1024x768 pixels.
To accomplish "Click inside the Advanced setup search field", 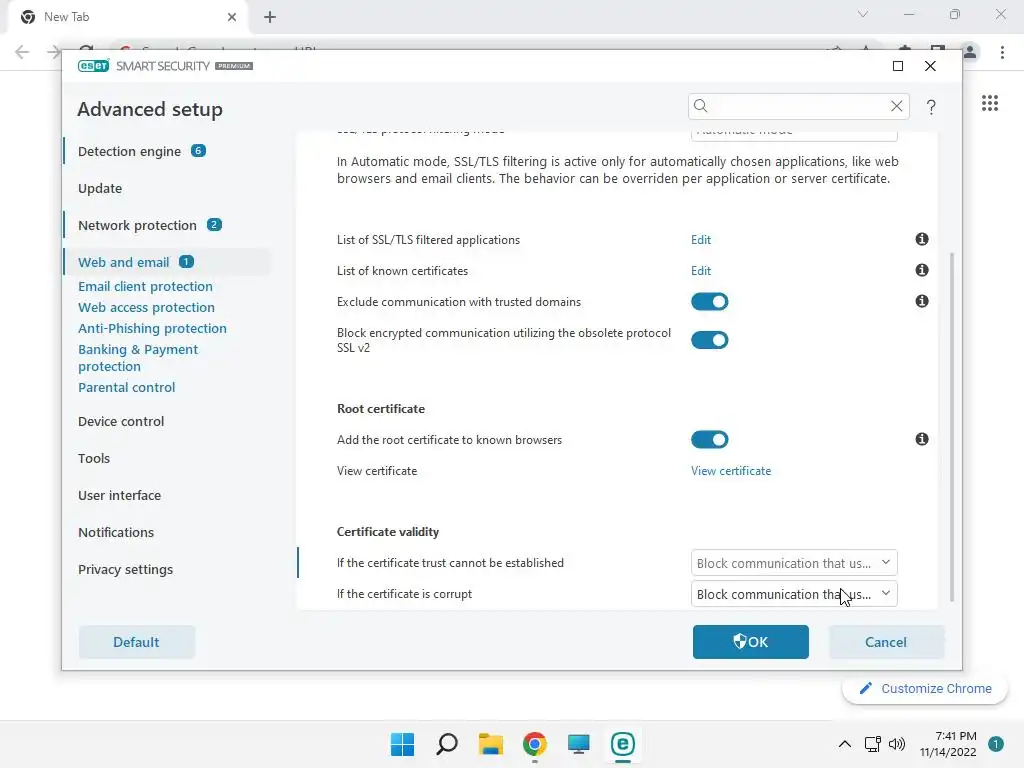I will tap(798, 106).
